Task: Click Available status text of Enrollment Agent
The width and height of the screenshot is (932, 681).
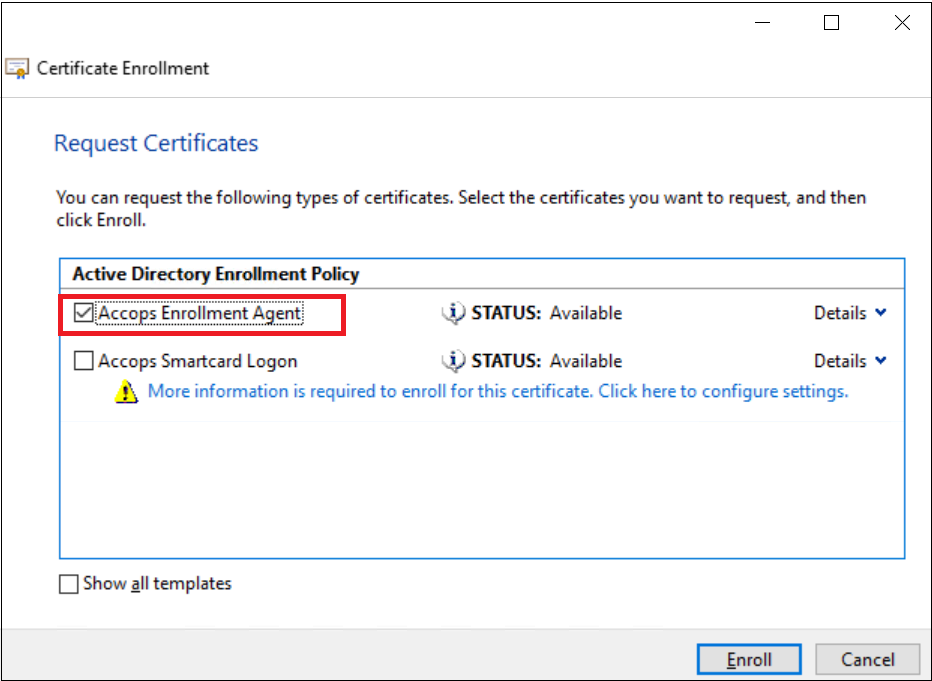Action: click(x=585, y=313)
